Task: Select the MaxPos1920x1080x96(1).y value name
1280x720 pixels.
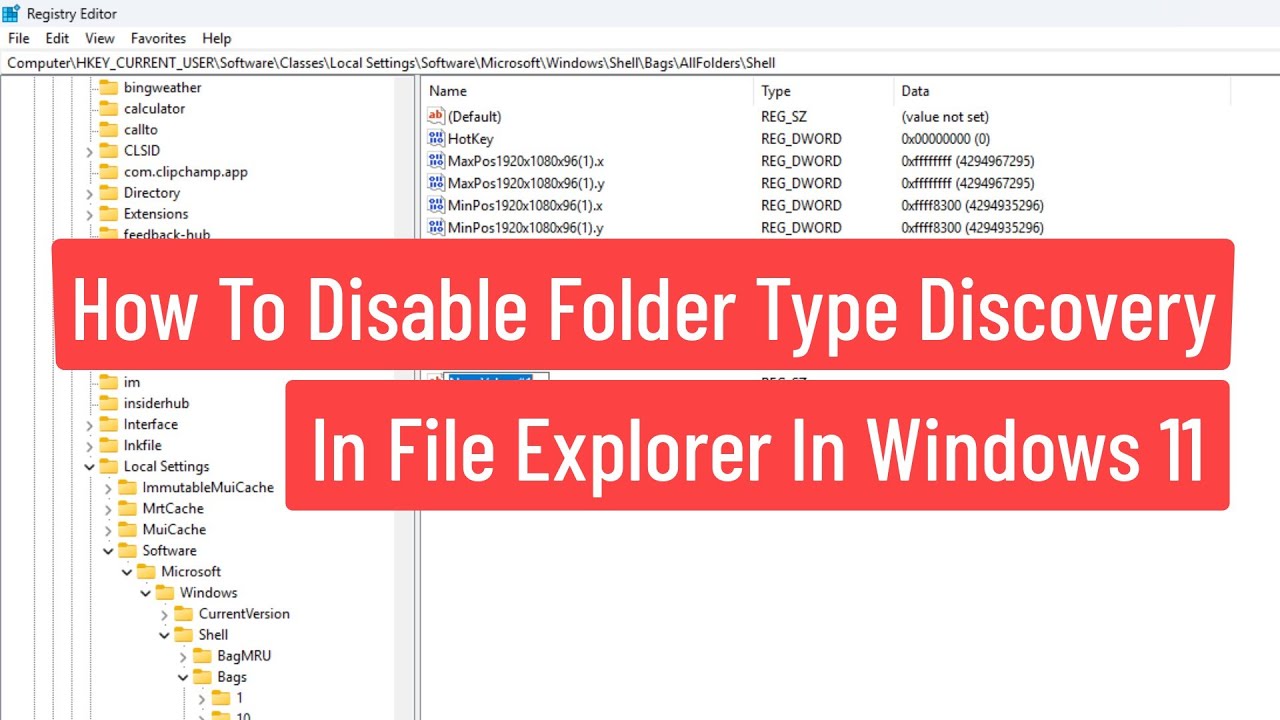Action: point(525,183)
